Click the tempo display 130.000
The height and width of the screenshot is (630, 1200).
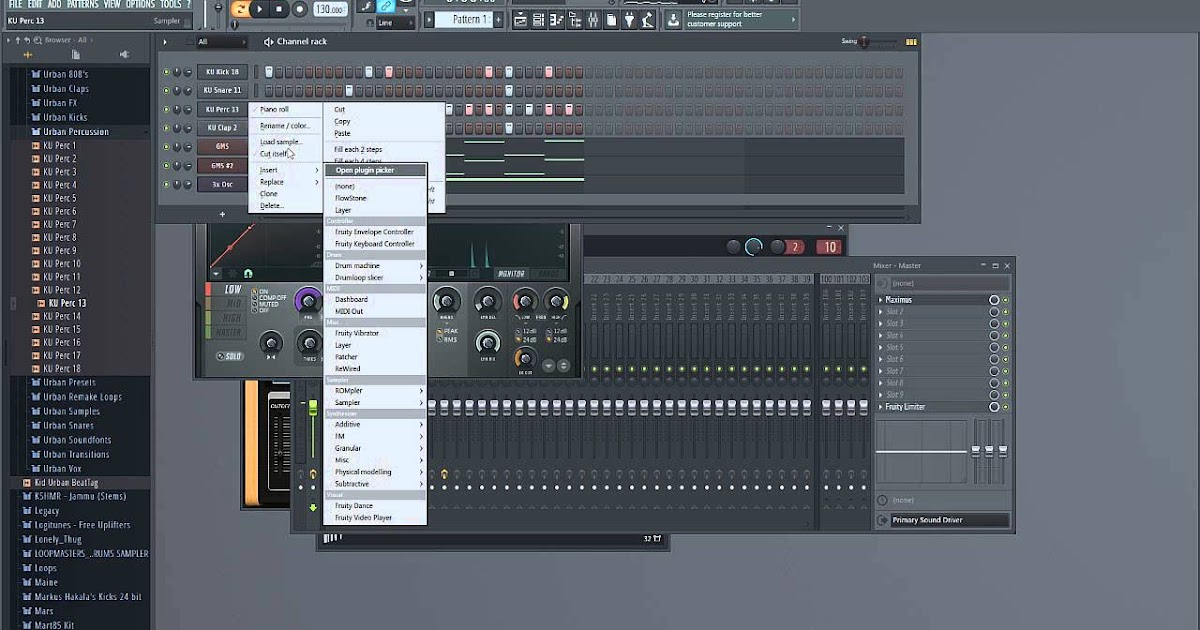coord(329,9)
